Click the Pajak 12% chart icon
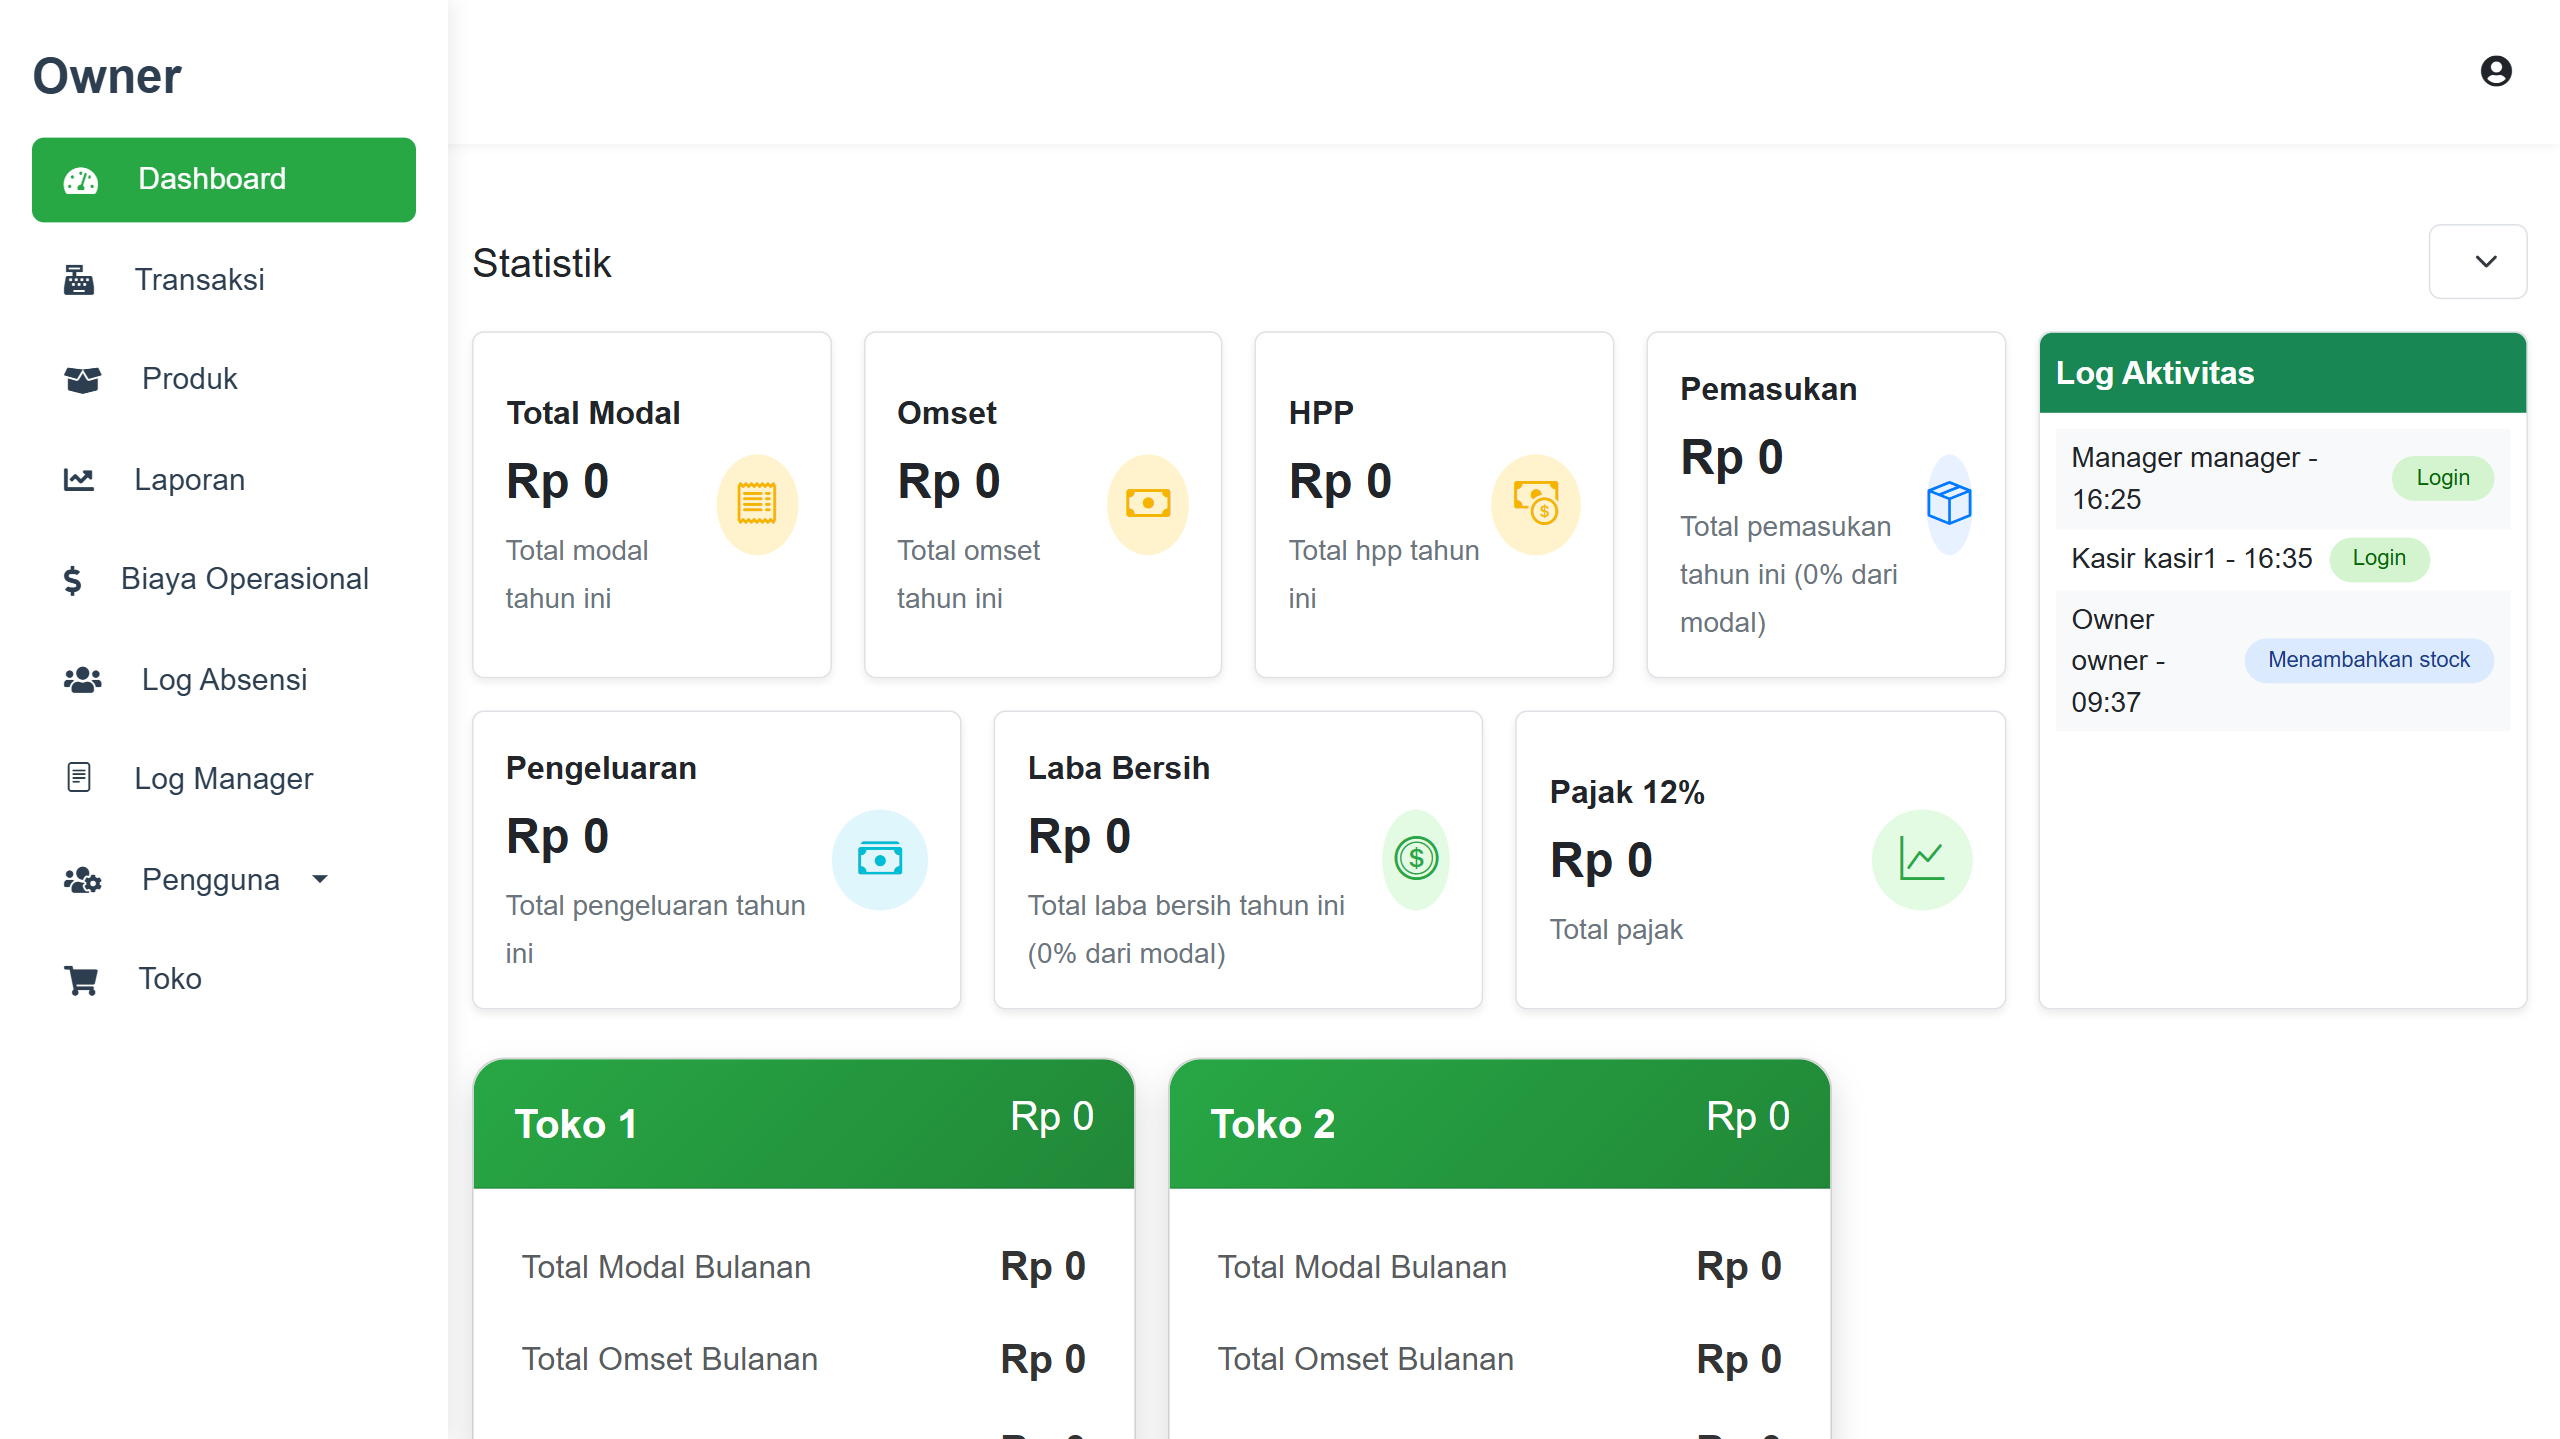The height and width of the screenshot is (1439, 2560). [1921, 859]
